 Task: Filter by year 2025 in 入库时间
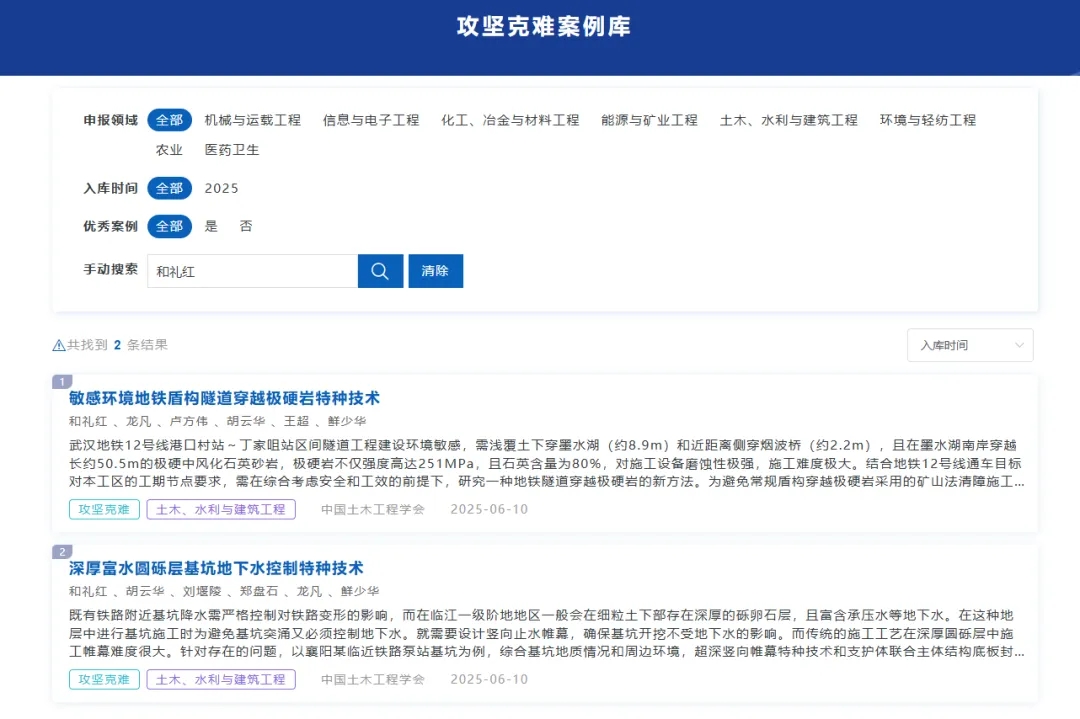[222, 188]
